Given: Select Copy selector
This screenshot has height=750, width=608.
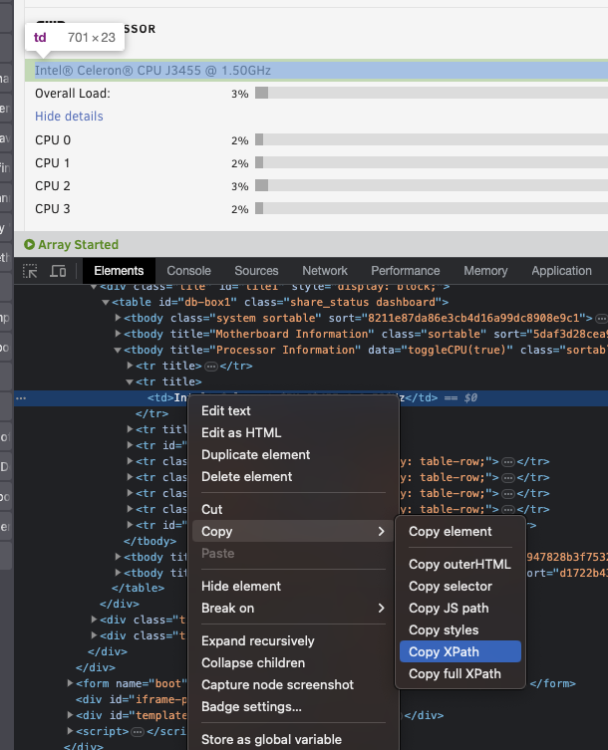Looking at the screenshot, I should pos(460,586).
